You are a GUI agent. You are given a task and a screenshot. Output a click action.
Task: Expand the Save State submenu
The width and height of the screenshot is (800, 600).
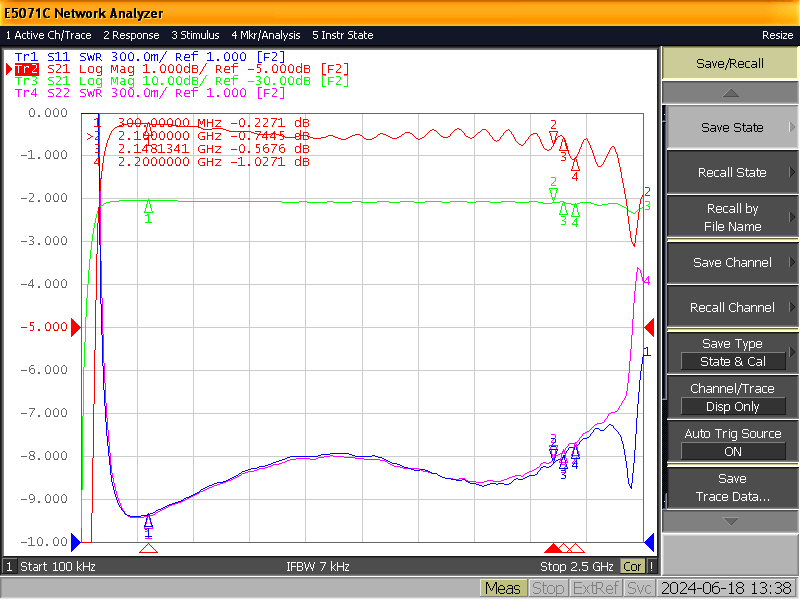(x=732, y=128)
